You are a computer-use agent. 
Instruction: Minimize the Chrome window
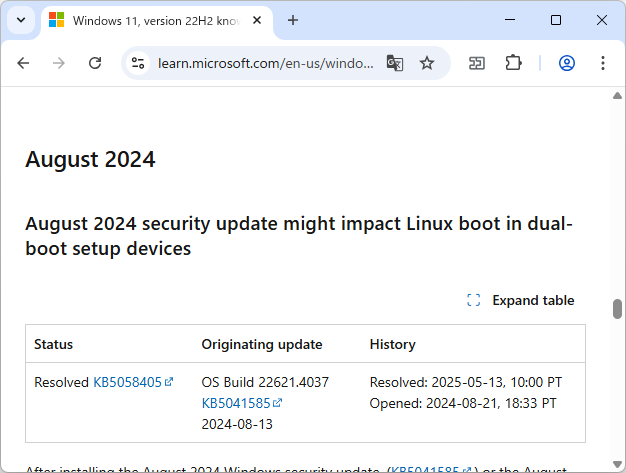point(510,20)
